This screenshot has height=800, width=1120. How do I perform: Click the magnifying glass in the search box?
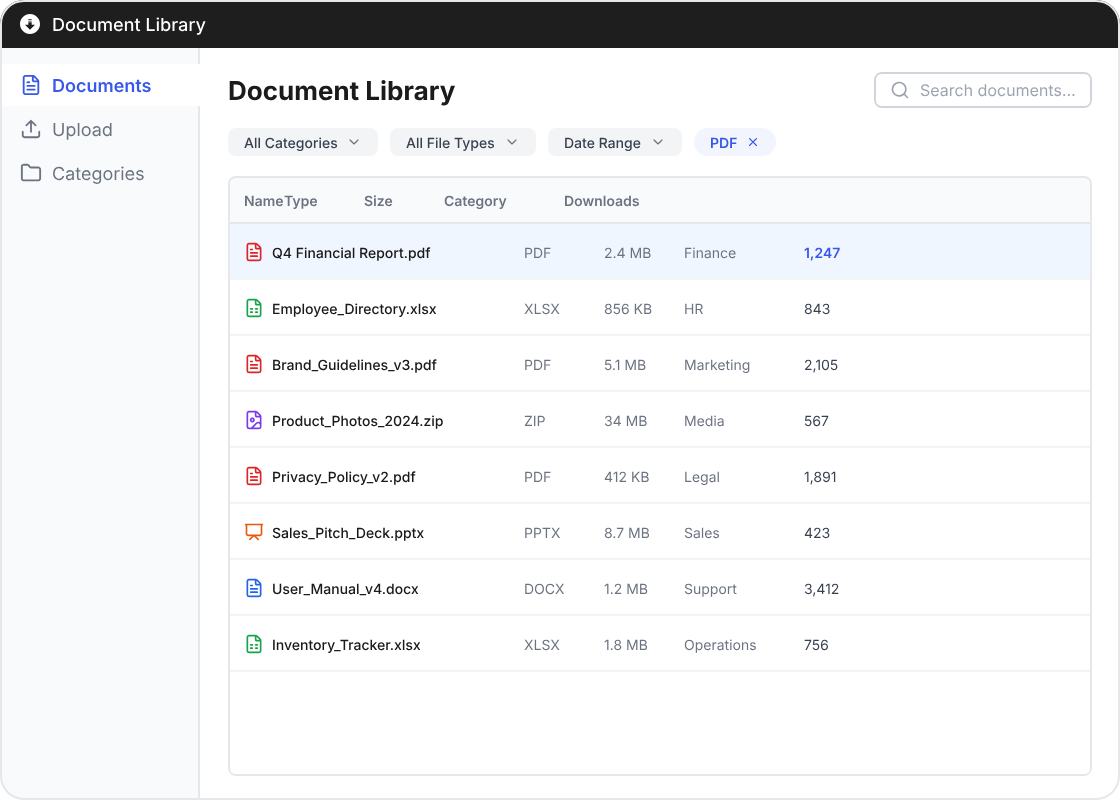coord(899,90)
